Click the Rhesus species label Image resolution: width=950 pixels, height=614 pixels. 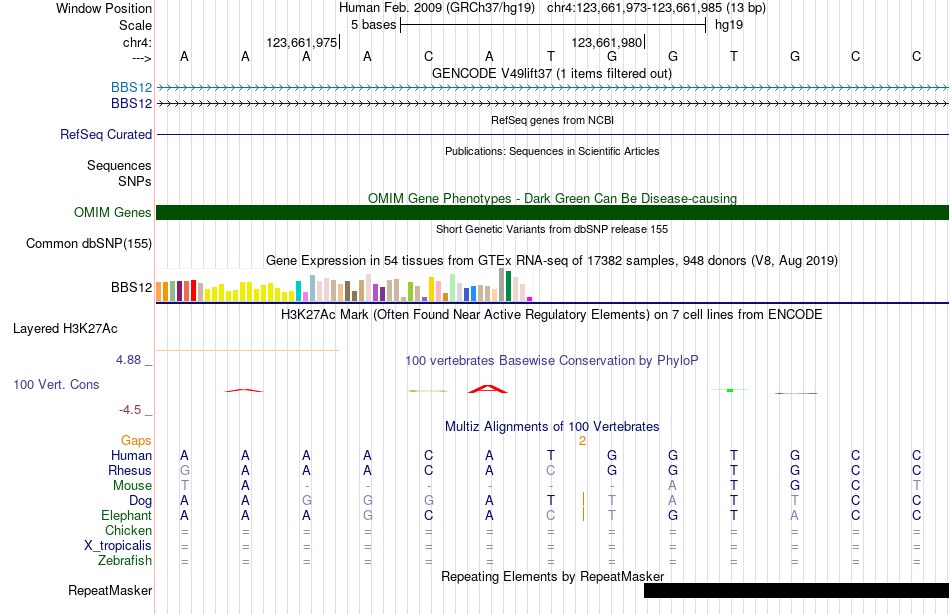(130, 471)
